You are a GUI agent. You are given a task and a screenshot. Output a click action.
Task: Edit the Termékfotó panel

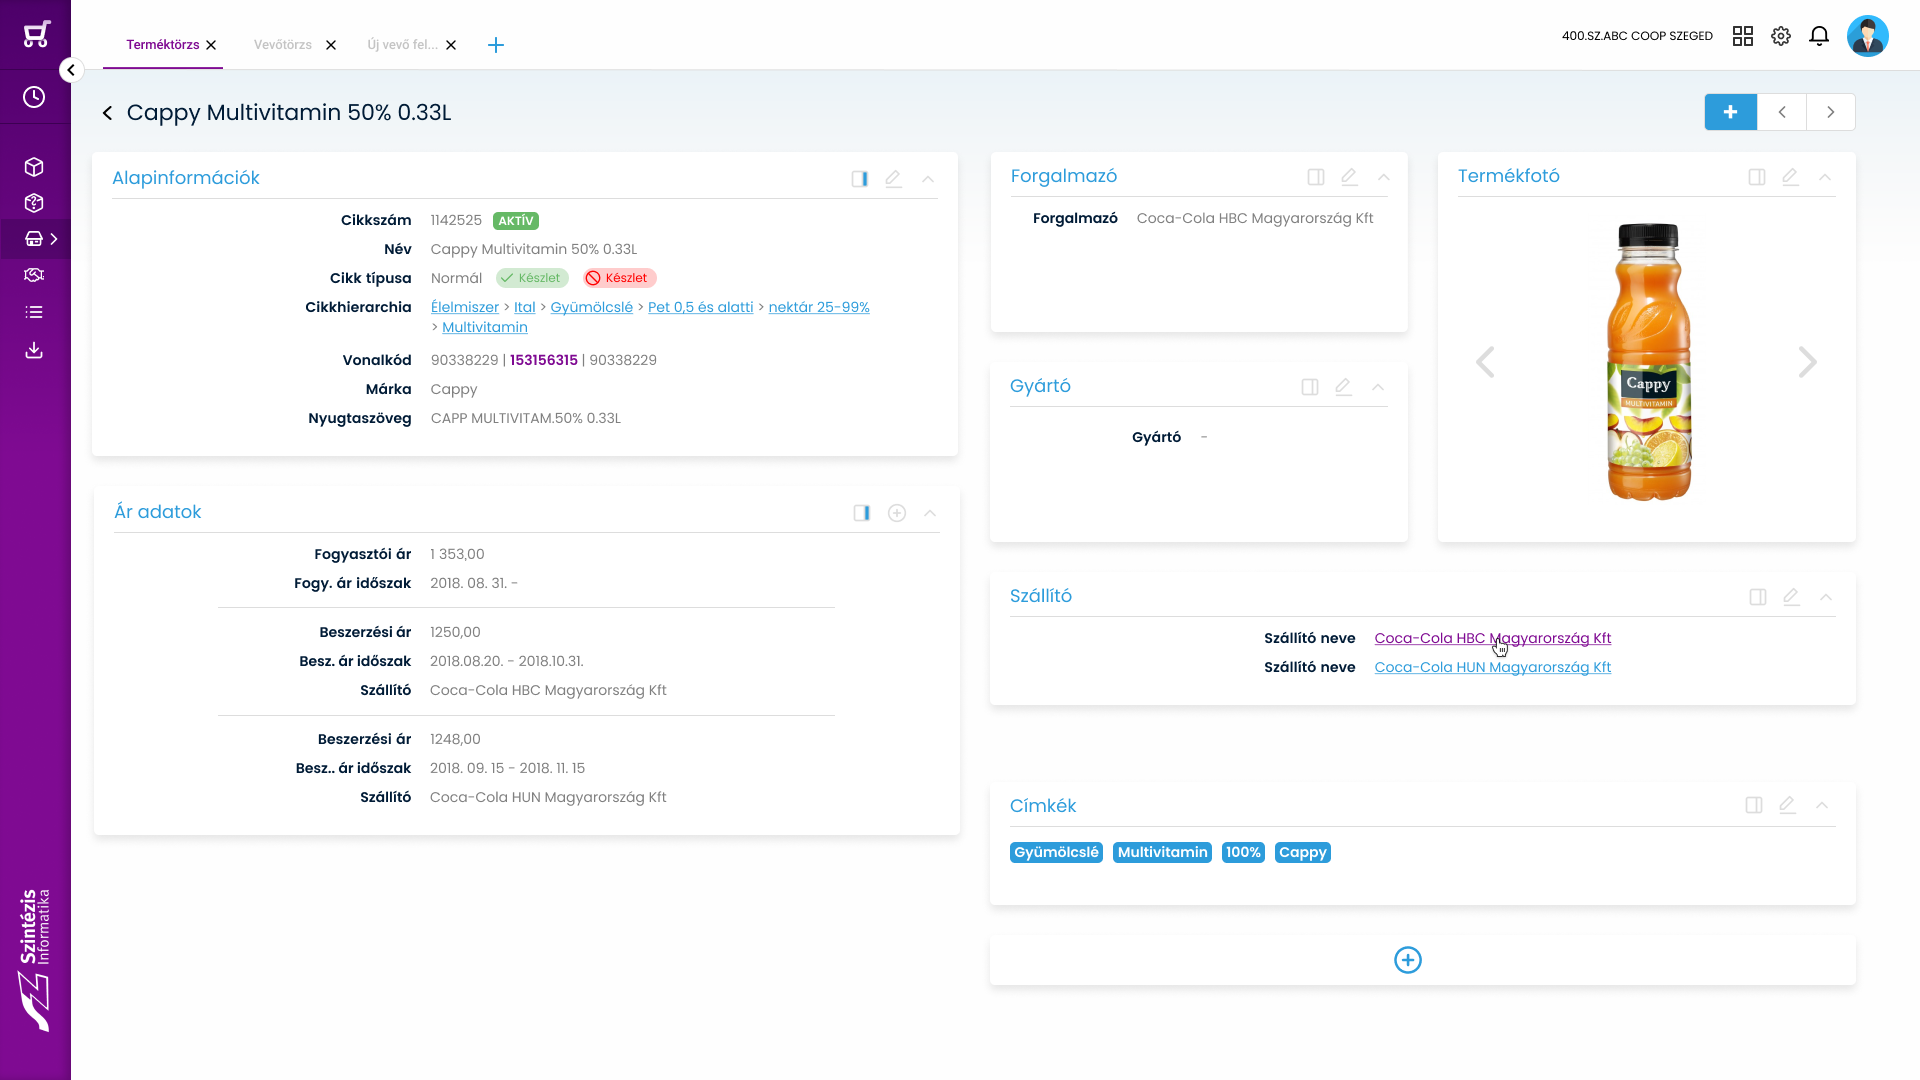coord(1790,177)
